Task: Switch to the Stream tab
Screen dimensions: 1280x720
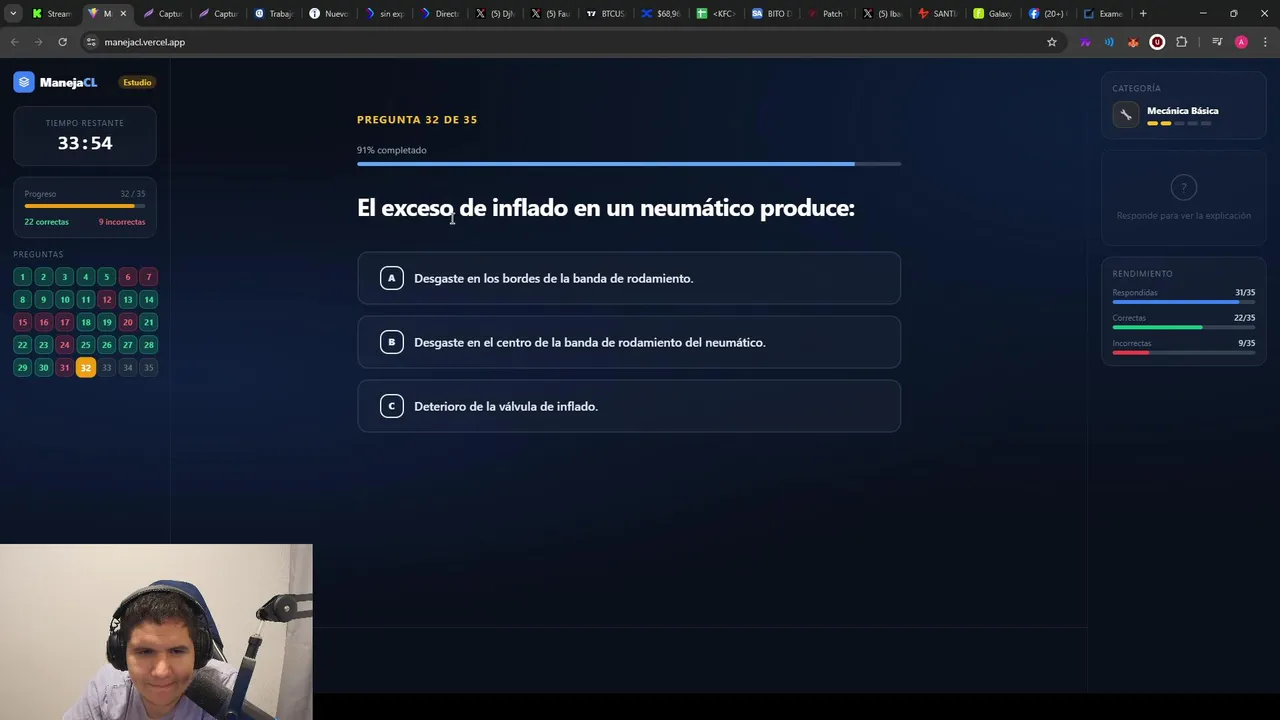Action: [52, 13]
